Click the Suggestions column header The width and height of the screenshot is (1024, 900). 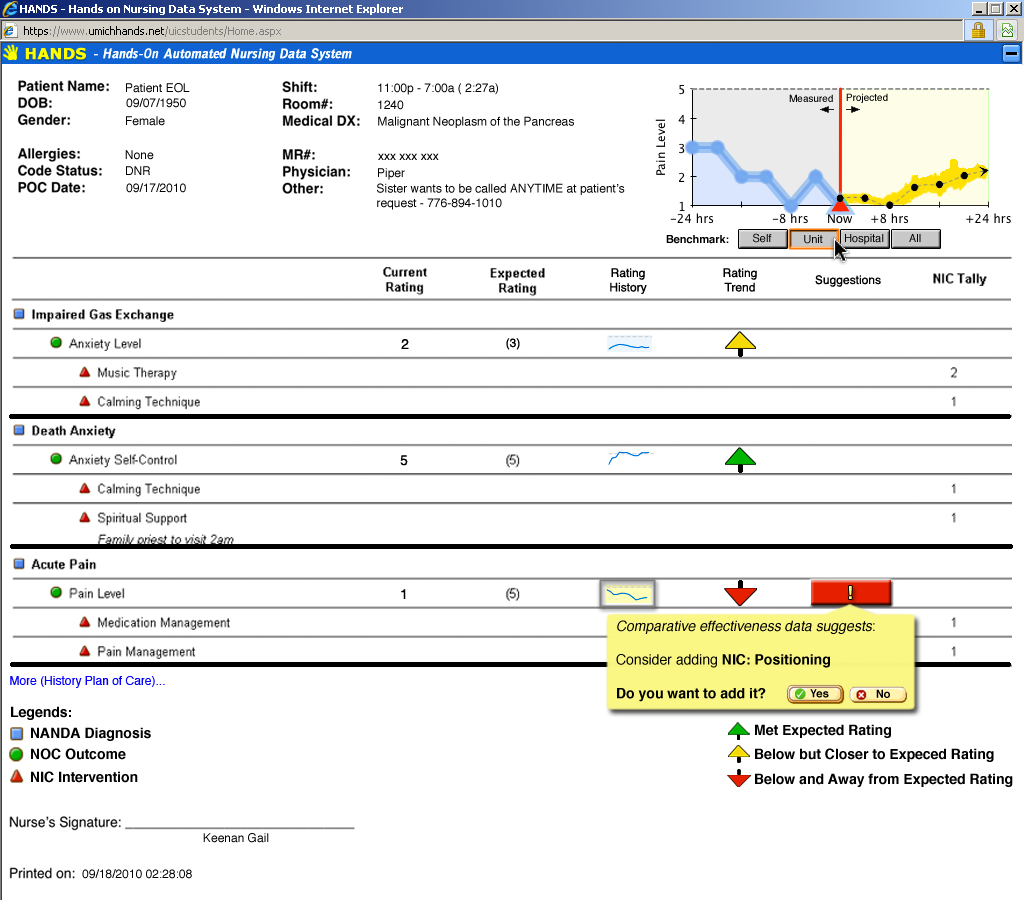(x=848, y=280)
